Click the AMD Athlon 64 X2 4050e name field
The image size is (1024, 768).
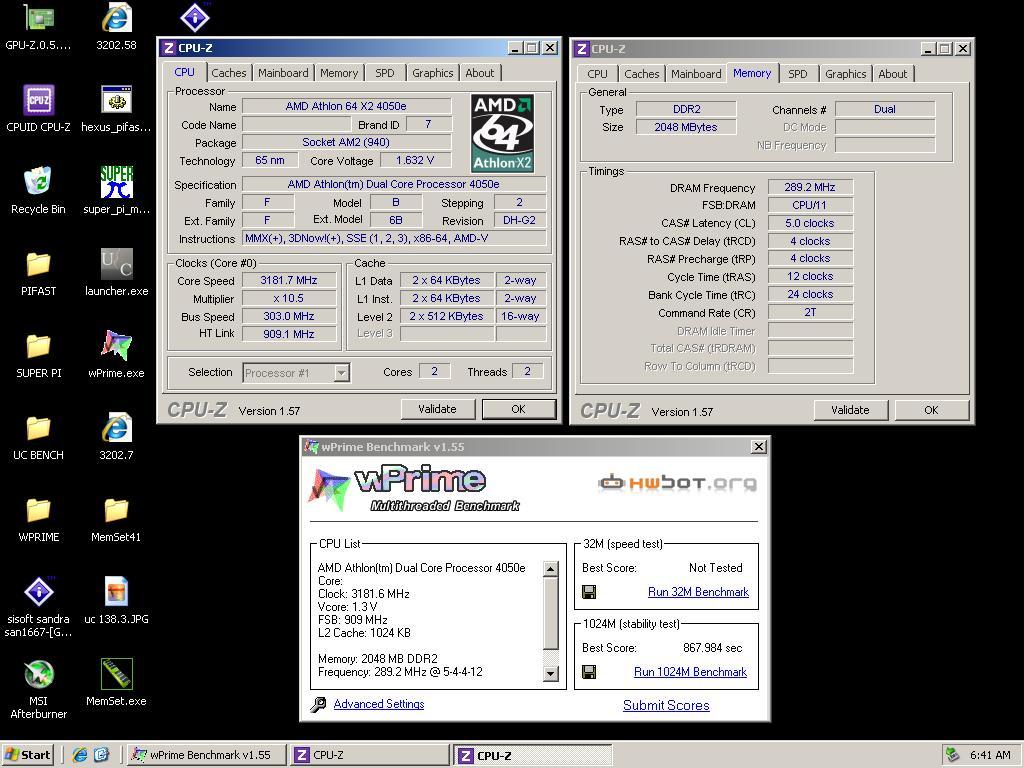(x=346, y=106)
